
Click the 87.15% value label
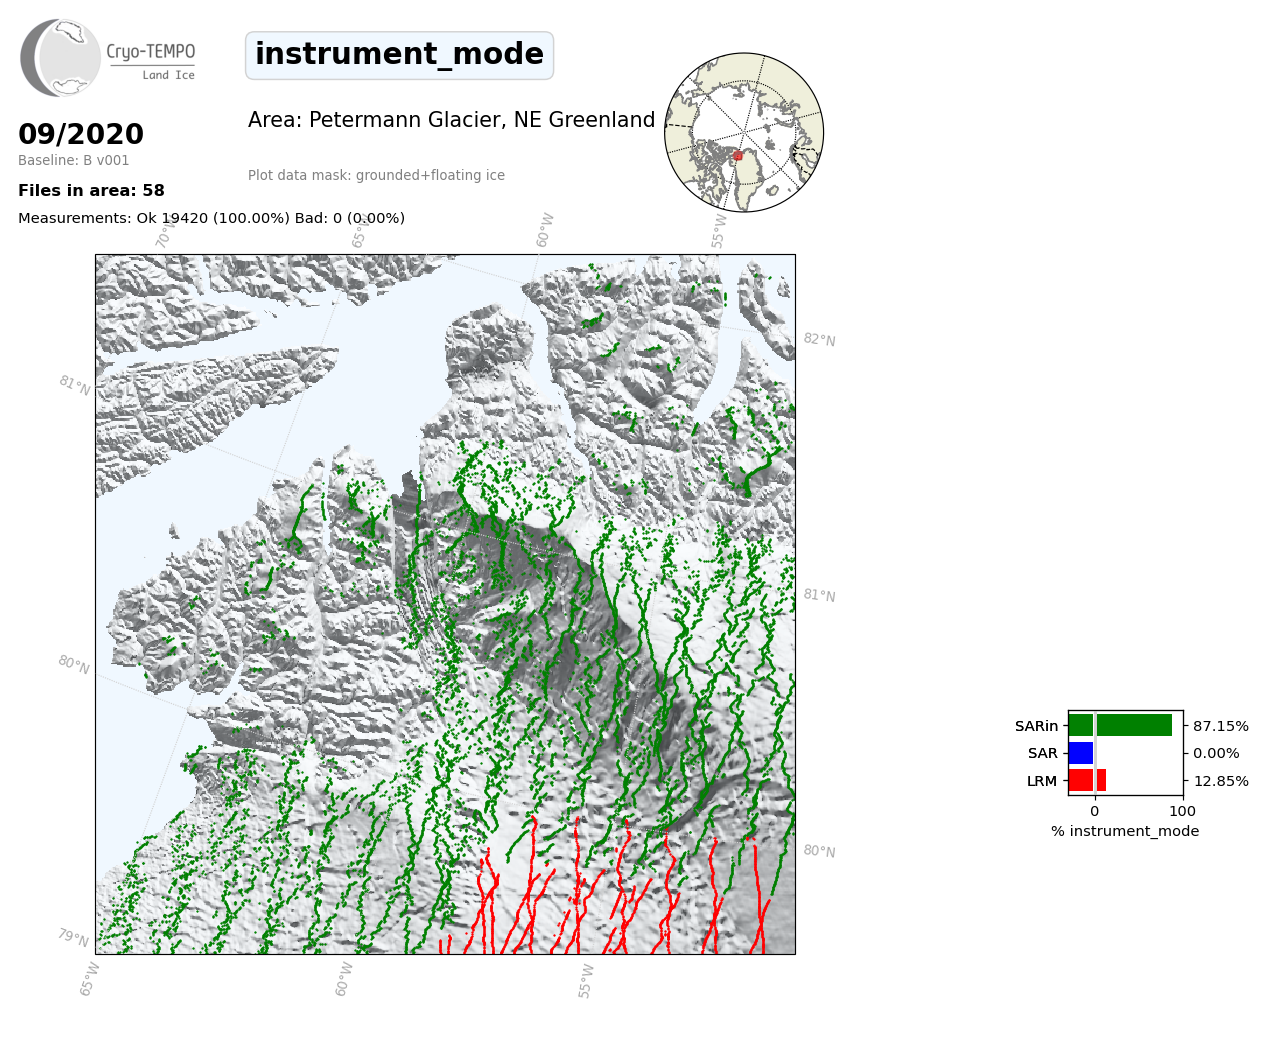(1220, 726)
